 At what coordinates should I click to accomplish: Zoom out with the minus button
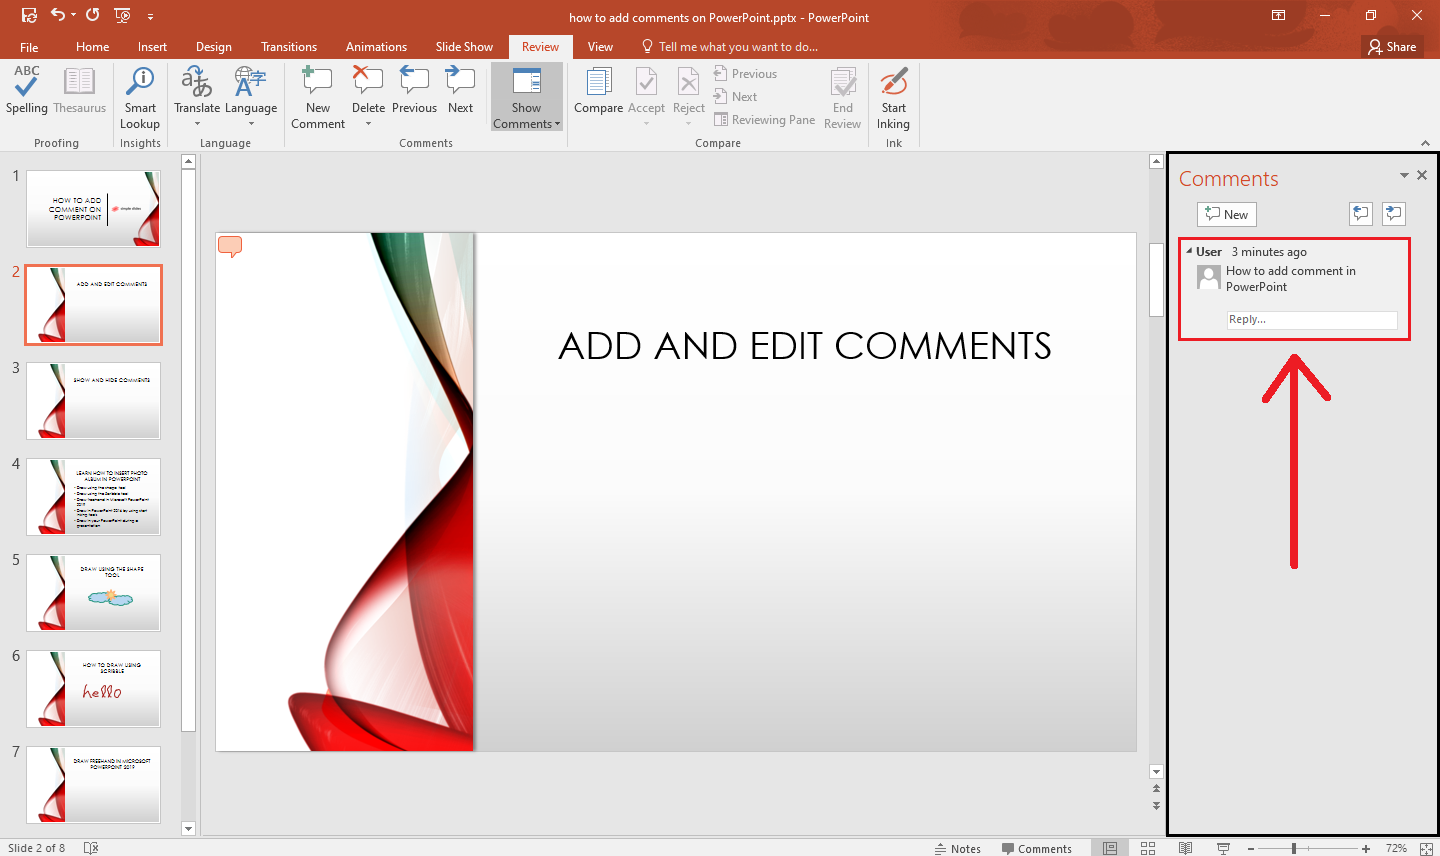click(x=1251, y=848)
